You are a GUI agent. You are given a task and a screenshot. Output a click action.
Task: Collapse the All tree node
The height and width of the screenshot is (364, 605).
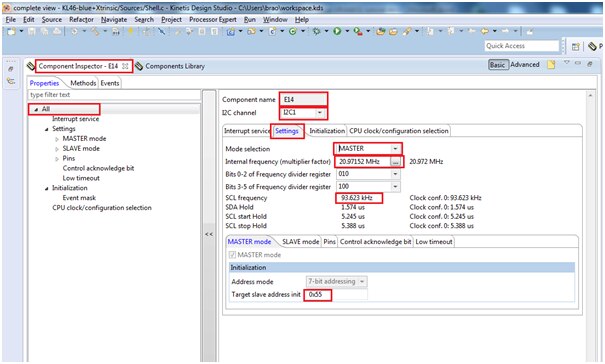pos(36,109)
